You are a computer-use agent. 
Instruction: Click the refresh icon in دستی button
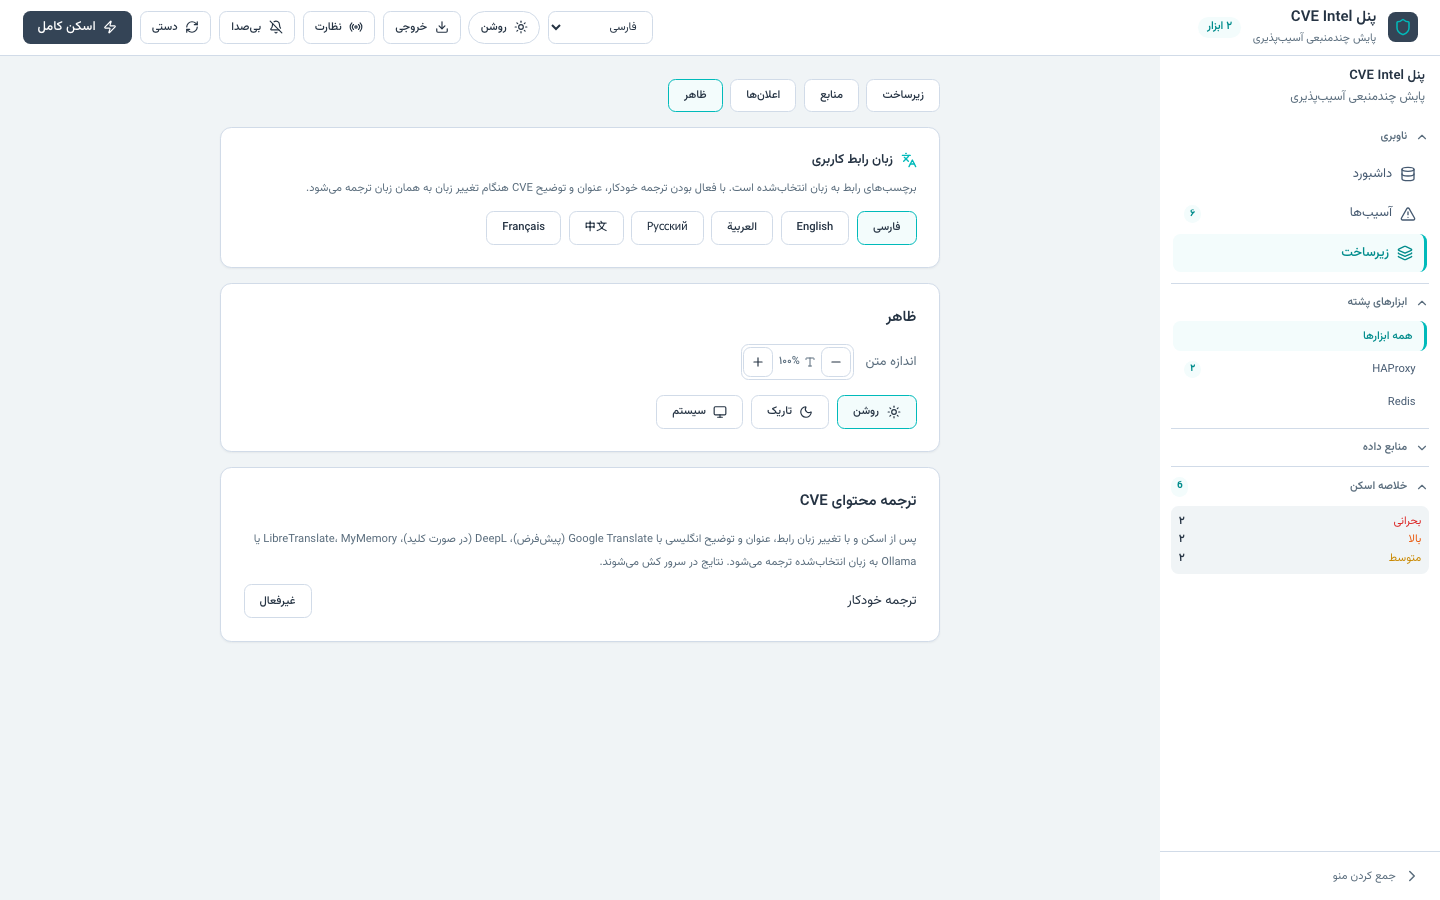point(192,27)
